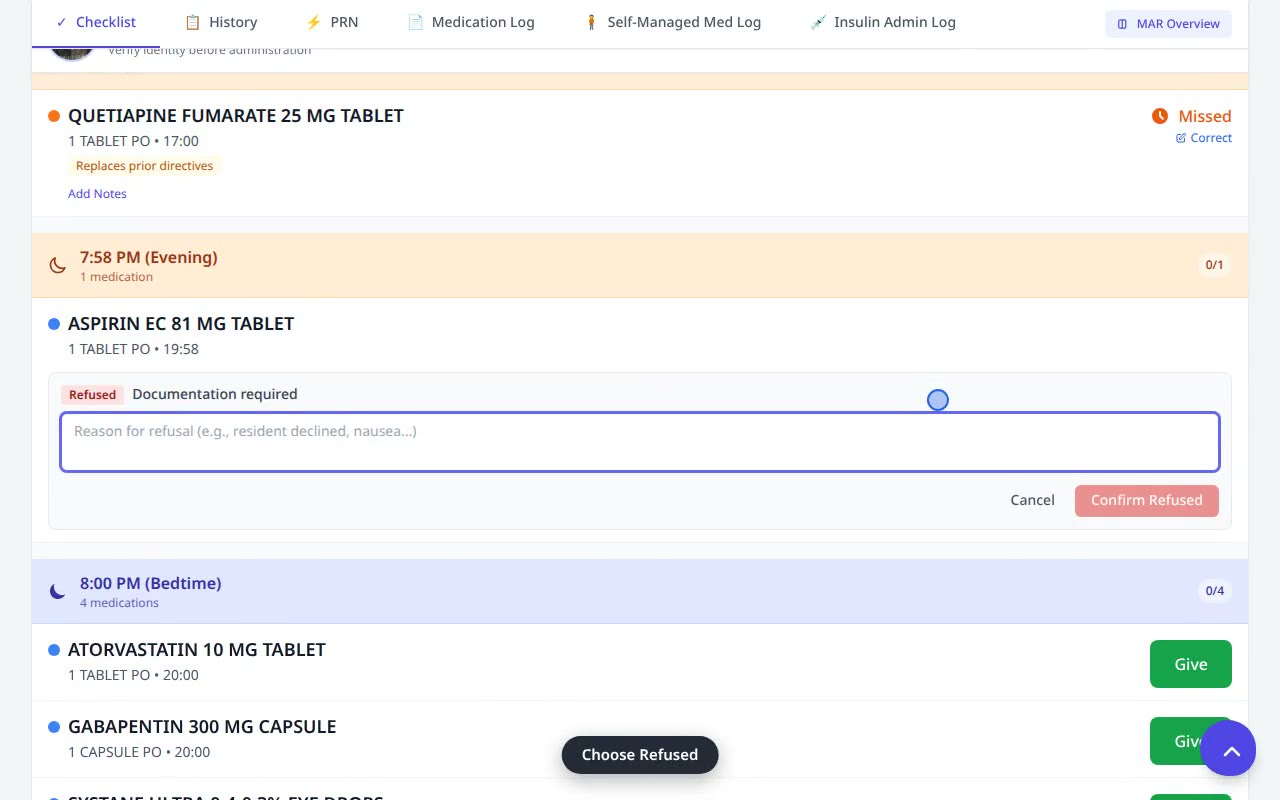1280x800 pixels.
Task: Click the ASPIRIN EC 81 MG TABLET name
Action: 181,324
